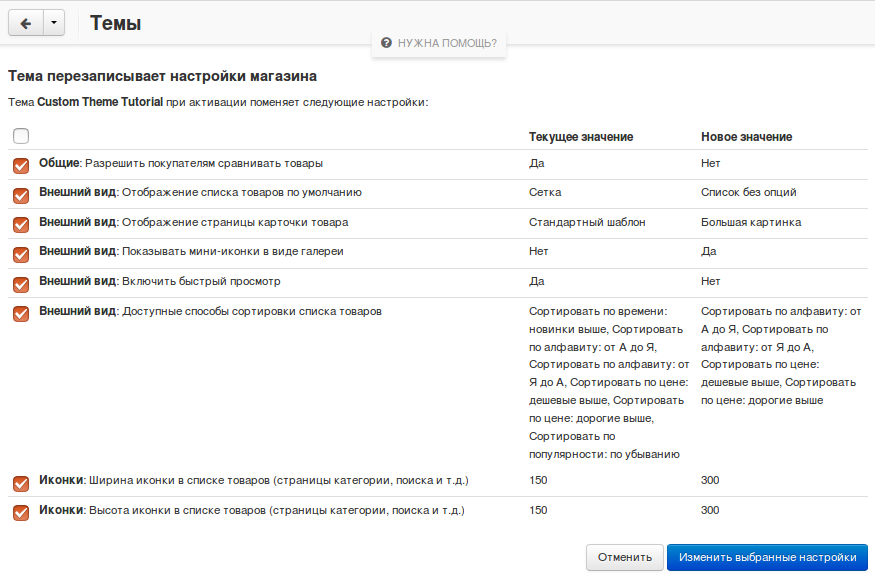The image size is (875, 580).
Task: Uncheck the Ширина иконки в списке товаров setting
Action: 20,480
